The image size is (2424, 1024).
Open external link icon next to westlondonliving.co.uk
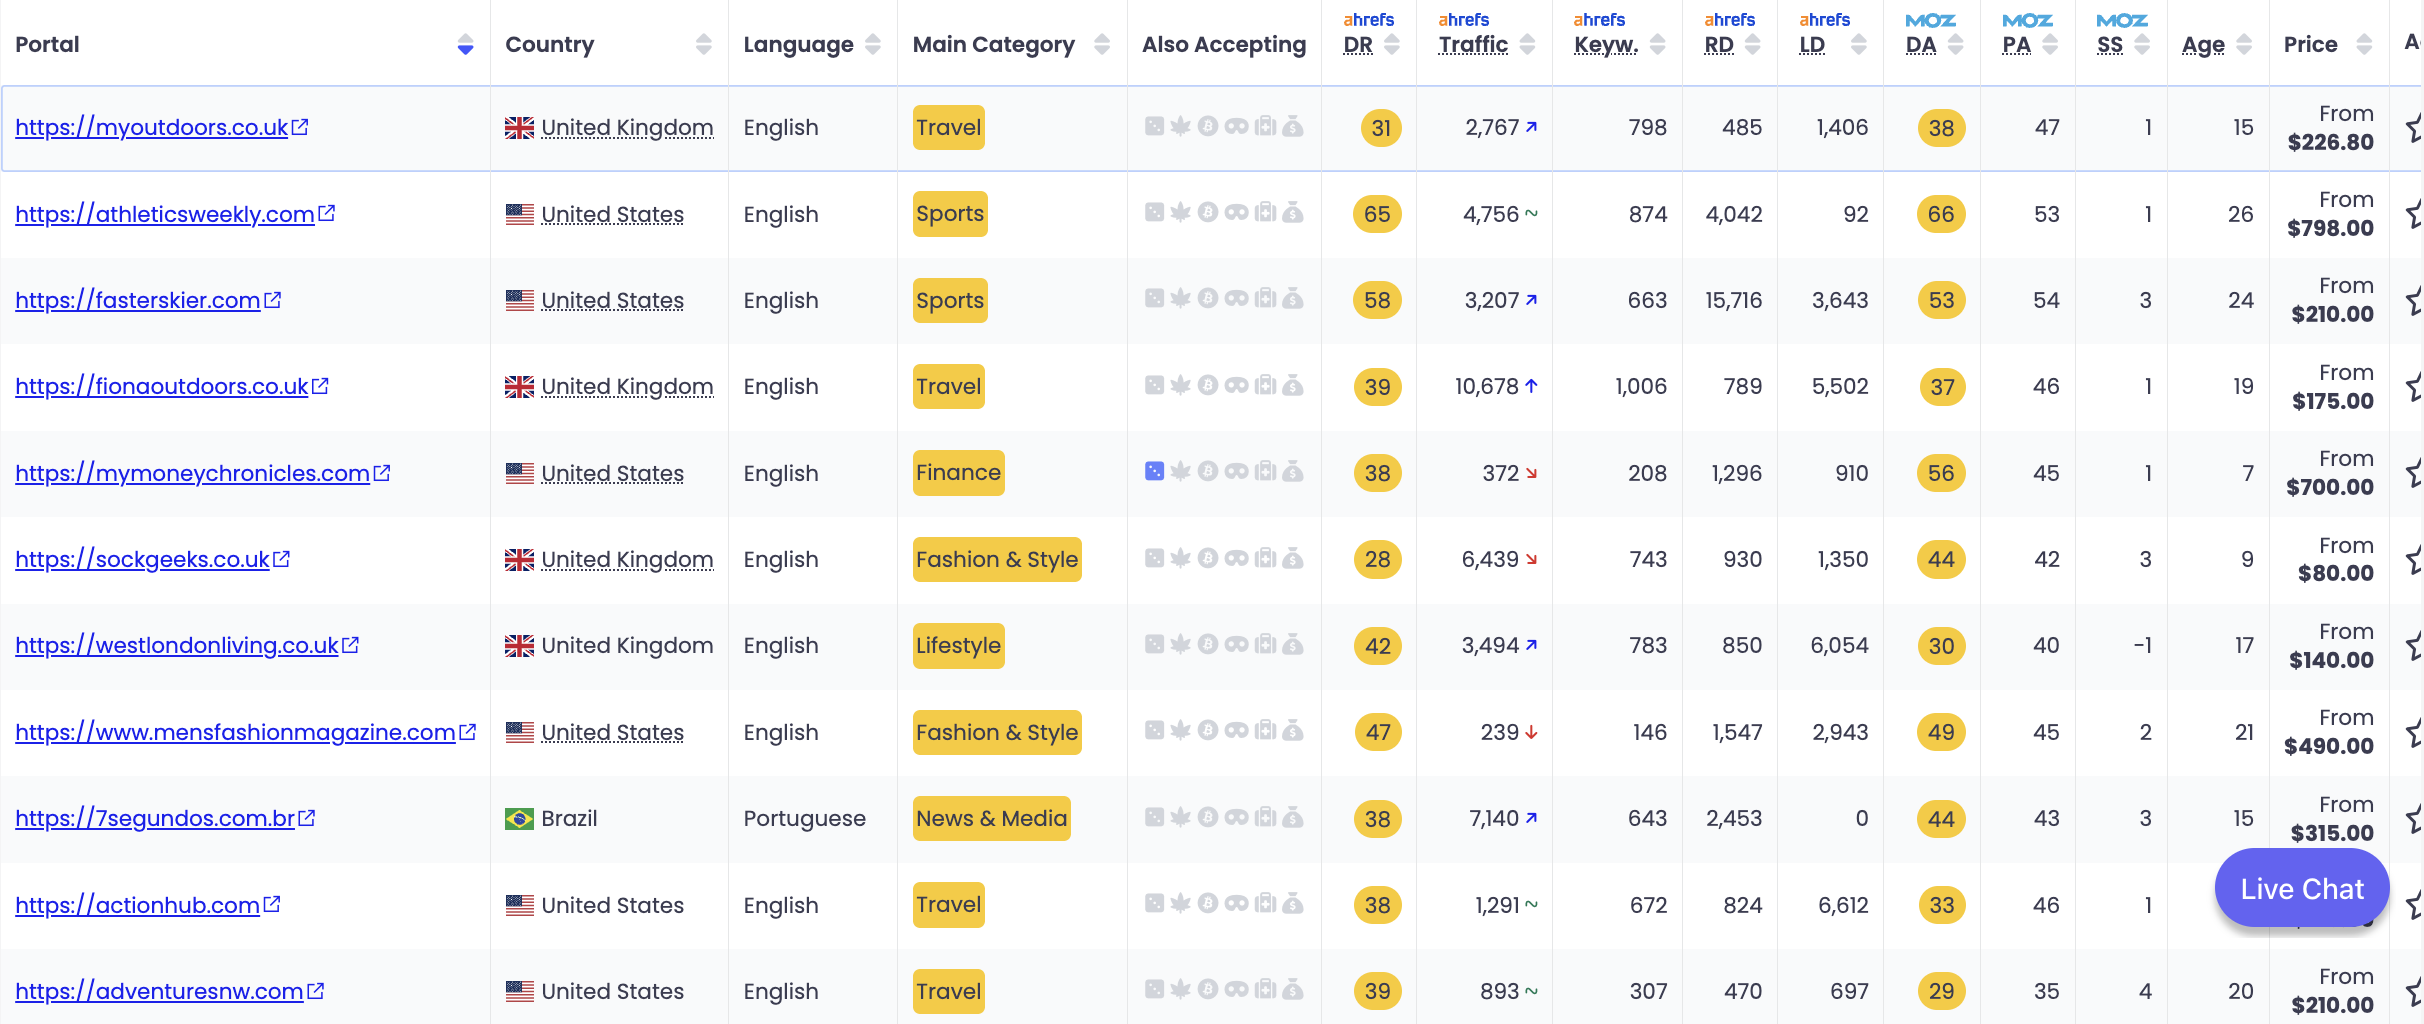point(350,645)
